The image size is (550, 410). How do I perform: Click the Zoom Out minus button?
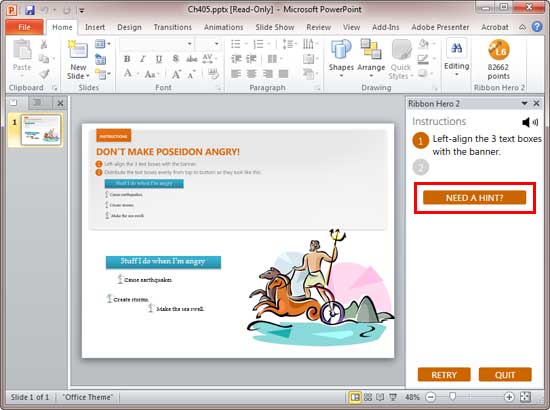coord(430,397)
